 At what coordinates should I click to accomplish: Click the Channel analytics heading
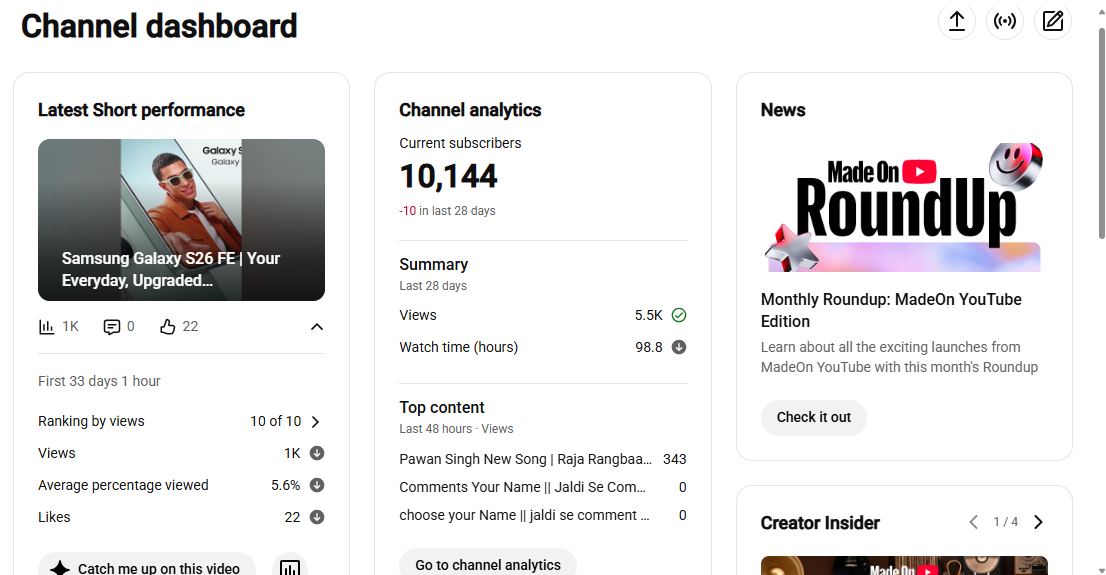point(470,110)
